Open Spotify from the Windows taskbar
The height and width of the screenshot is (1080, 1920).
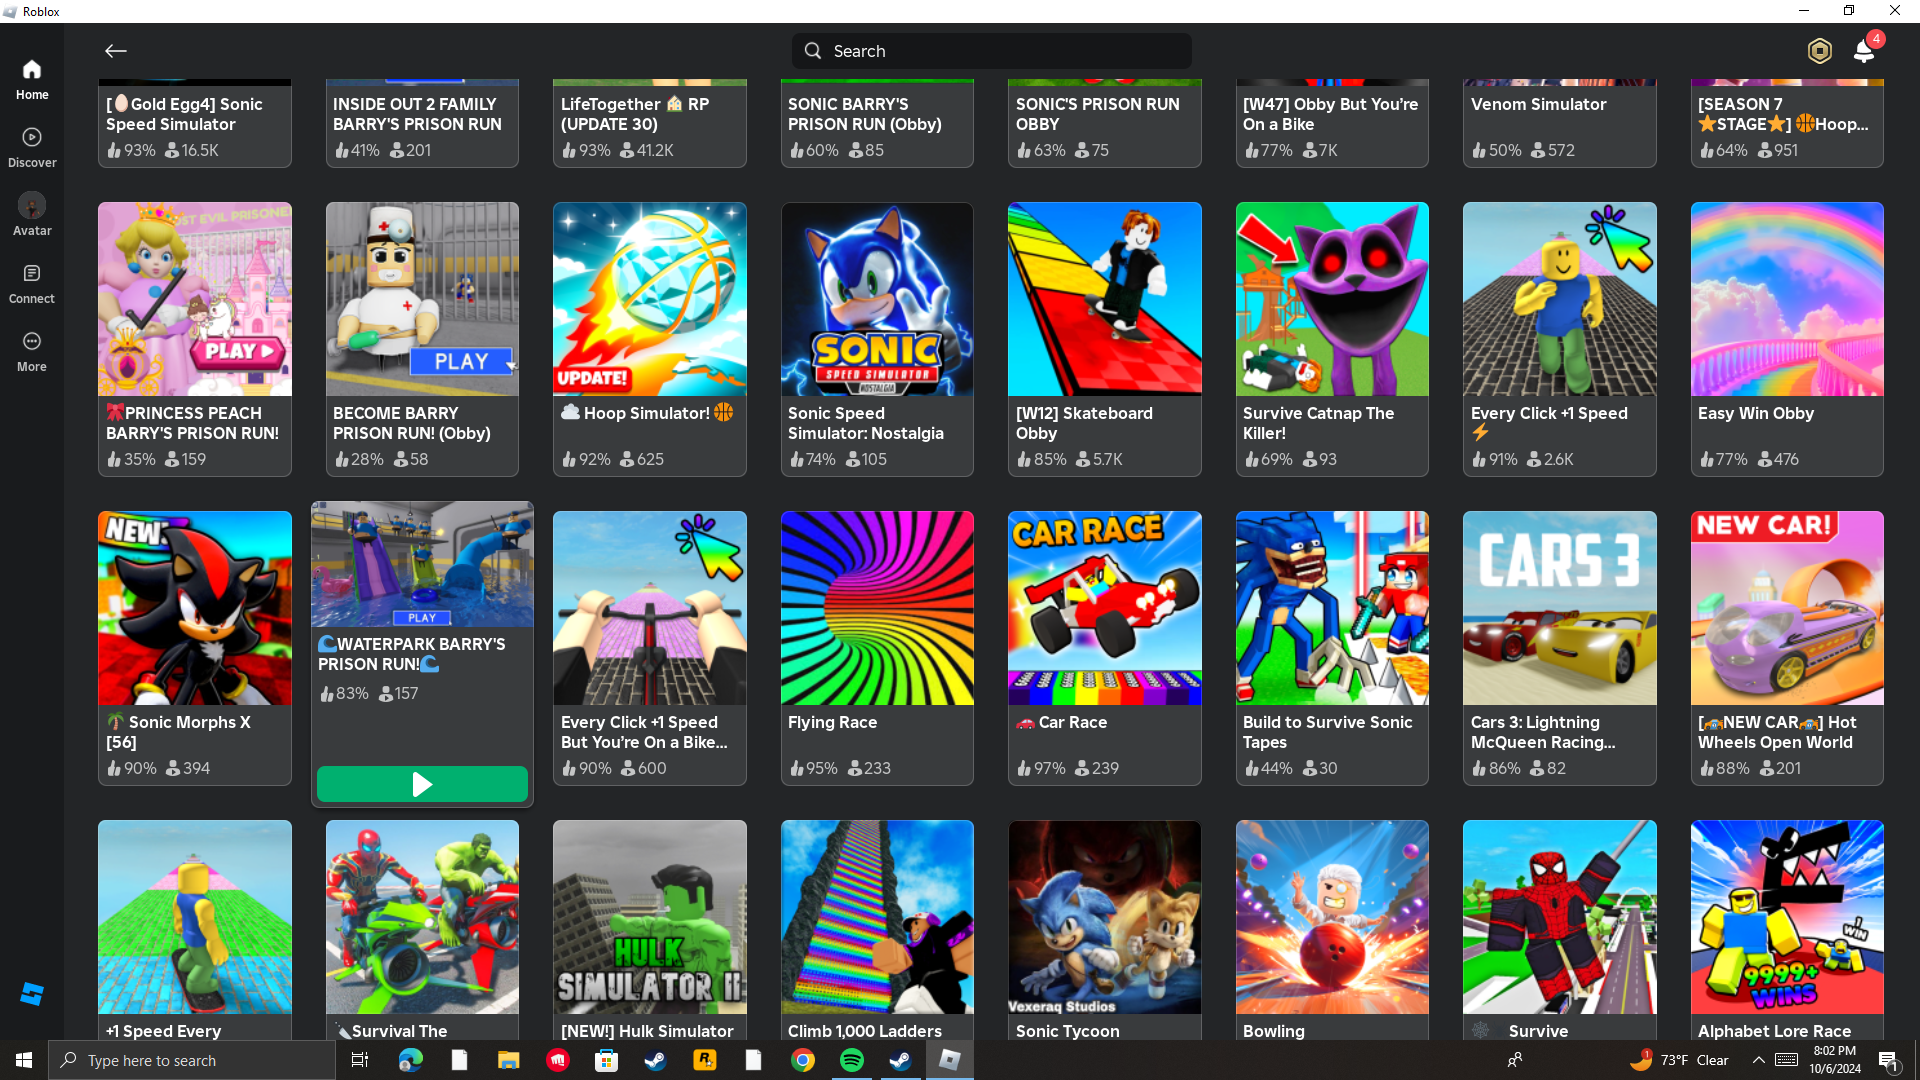[852, 1060]
